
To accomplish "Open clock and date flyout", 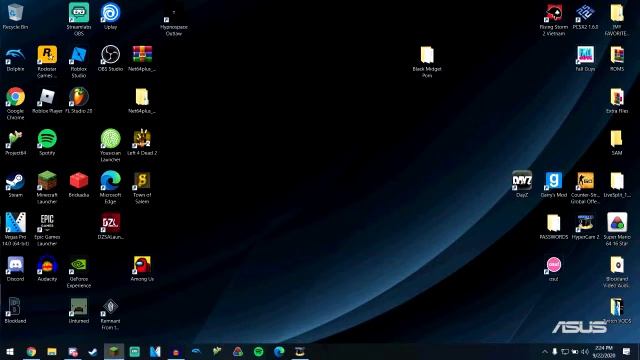I will pyautogui.click(x=604, y=351).
